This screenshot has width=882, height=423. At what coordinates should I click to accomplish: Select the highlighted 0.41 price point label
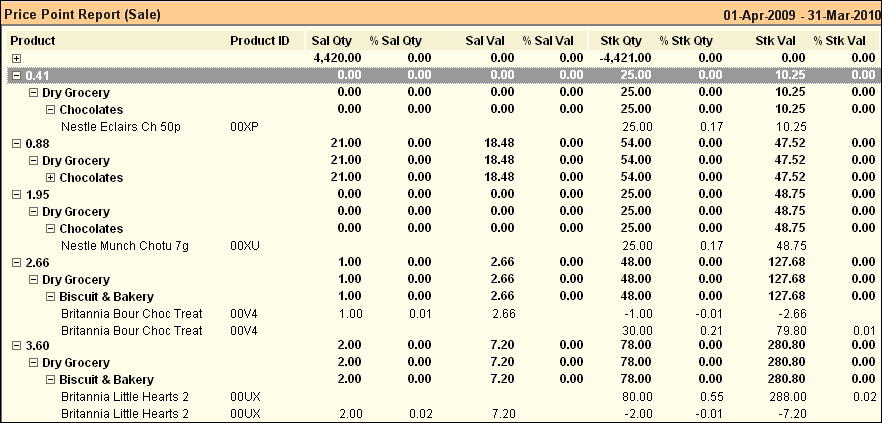(x=38, y=75)
